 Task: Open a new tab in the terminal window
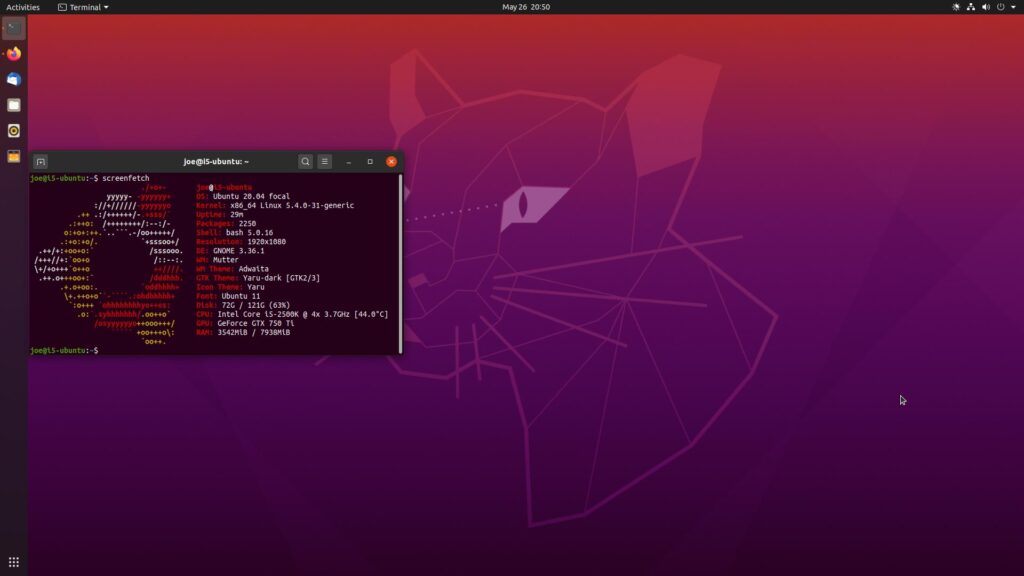(x=40, y=162)
